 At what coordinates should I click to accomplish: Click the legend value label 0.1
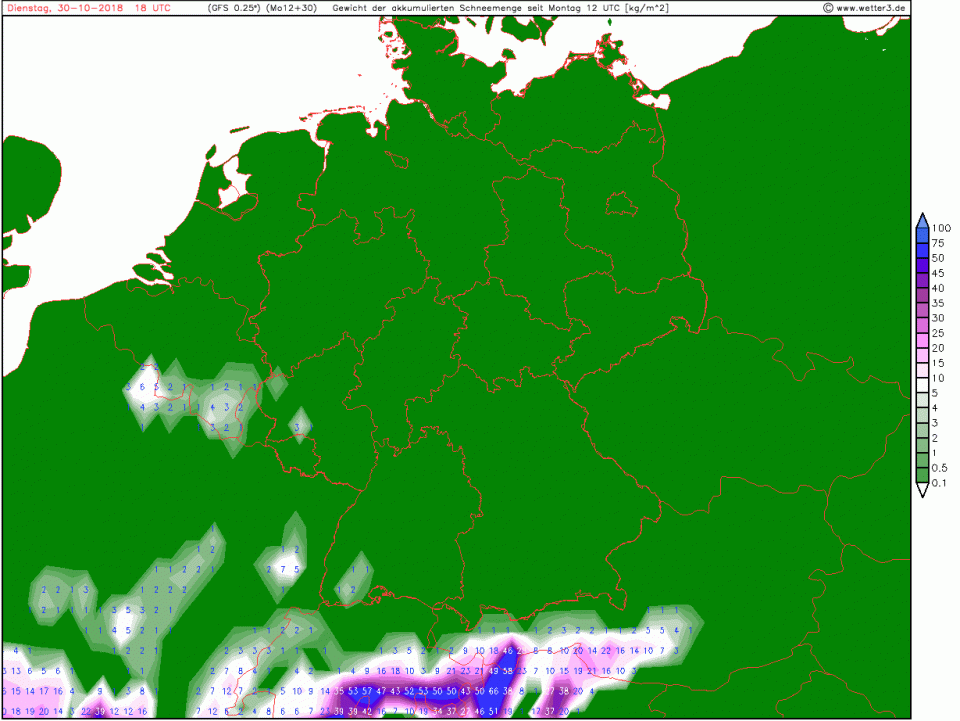click(x=940, y=484)
